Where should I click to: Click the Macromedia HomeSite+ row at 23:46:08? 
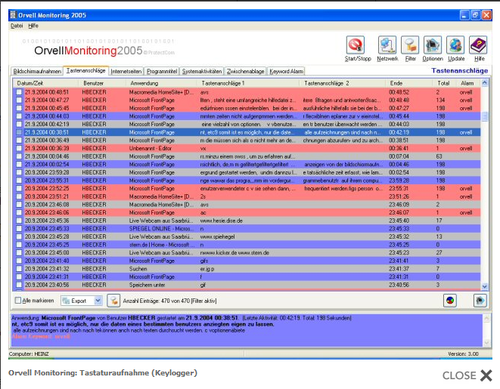247,204
